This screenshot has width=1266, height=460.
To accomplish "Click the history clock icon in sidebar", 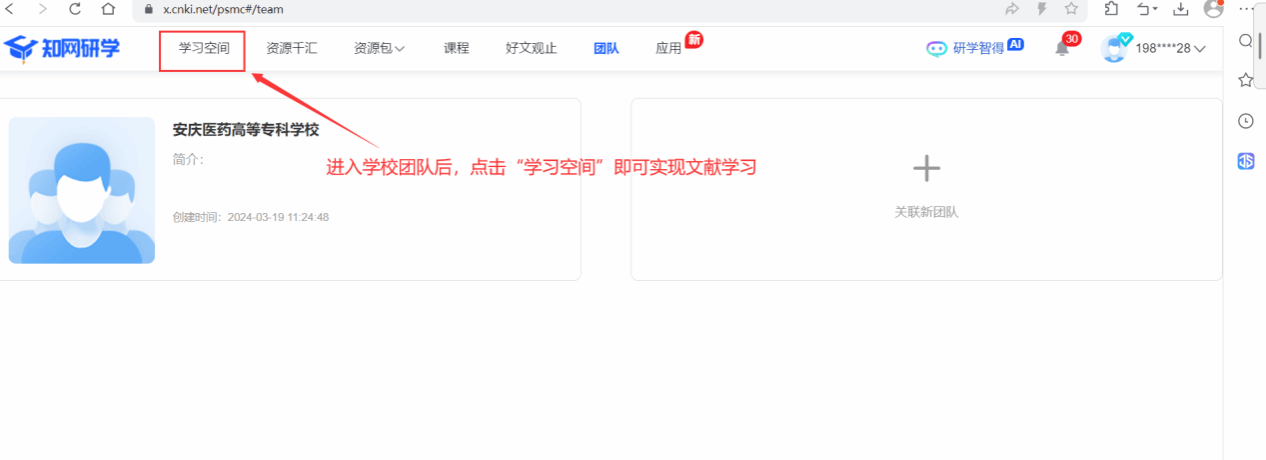I will click(1246, 121).
